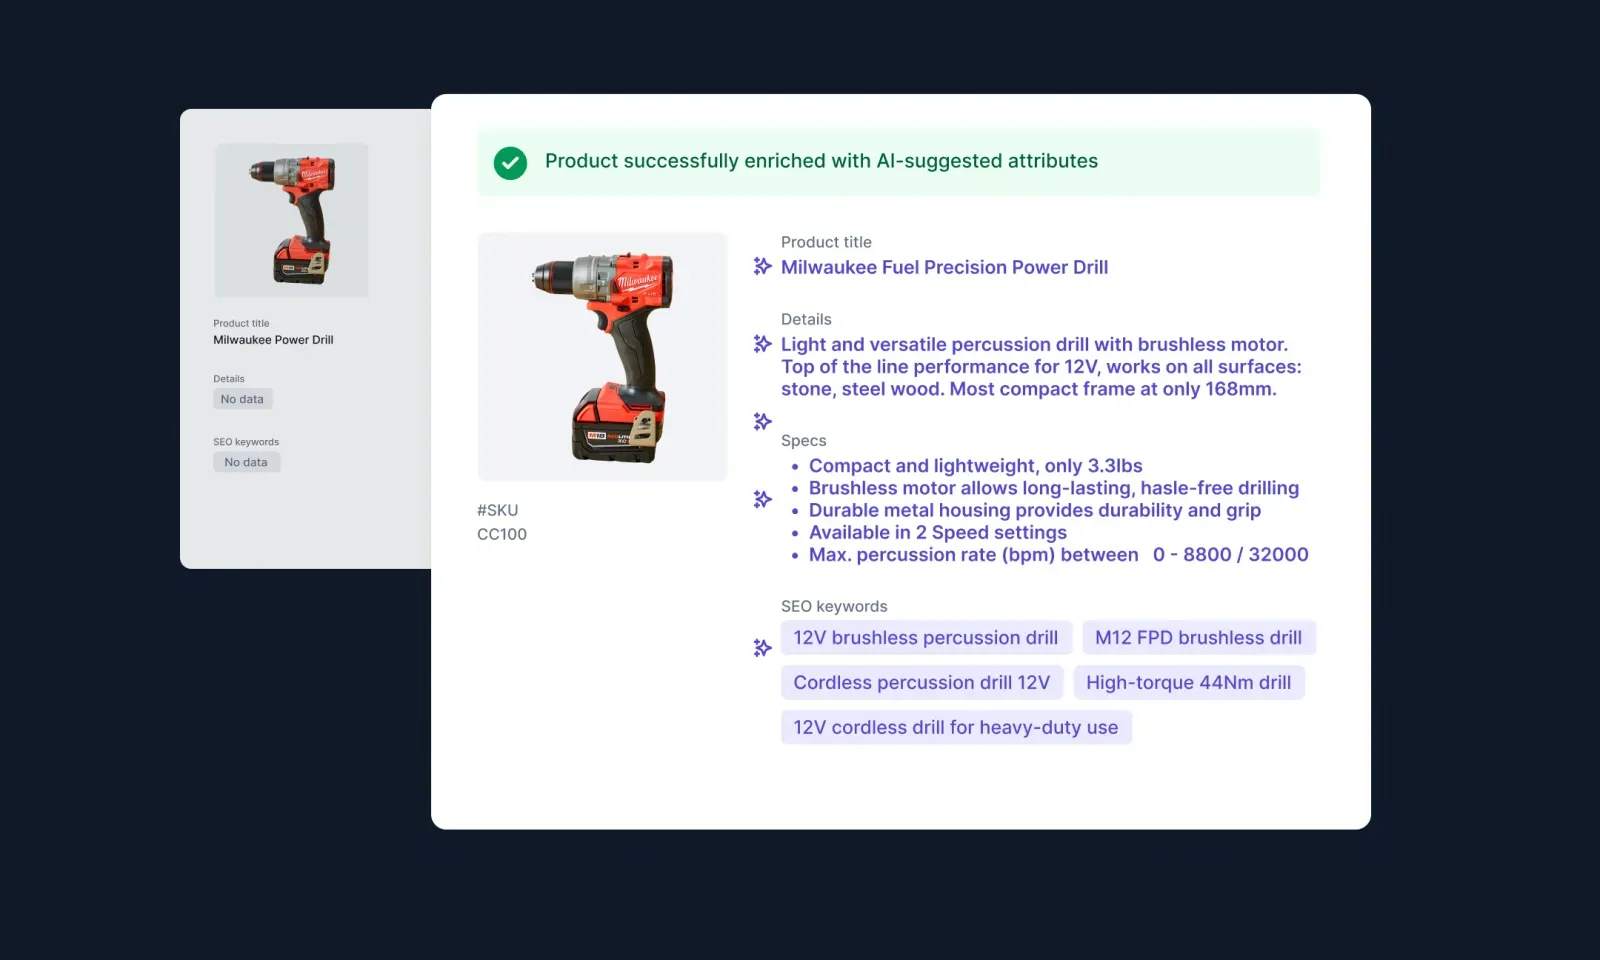1600x960 pixels.
Task: Click the AI sparkle icon beside Specs bullet list
Action: (x=762, y=499)
